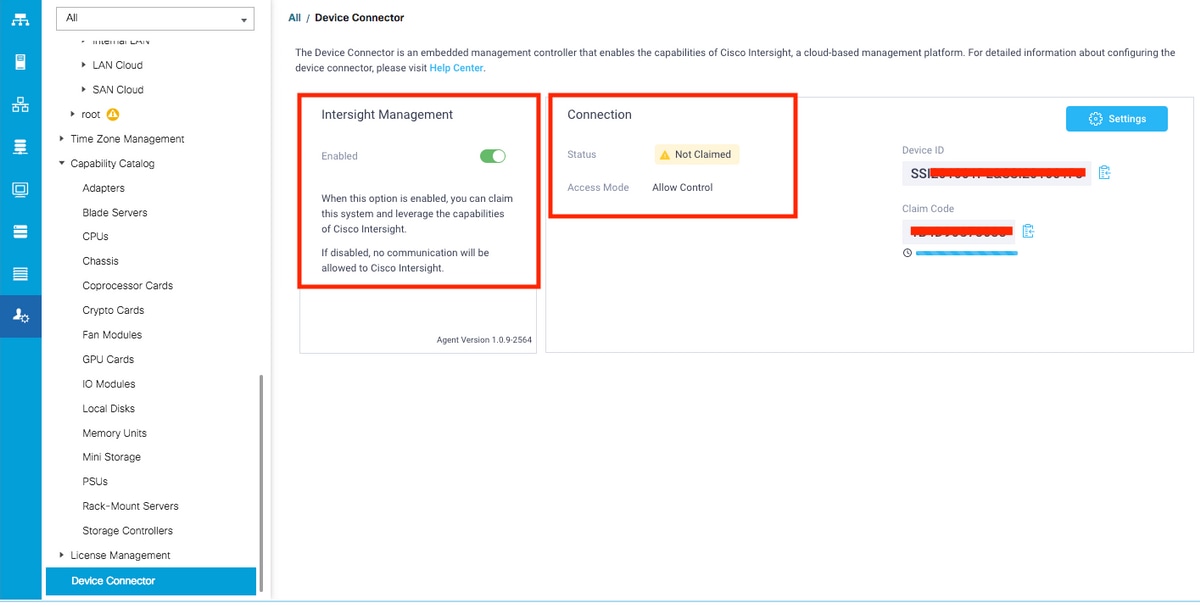Expand the Time Zone Management arrow
Image resolution: width=1200 pixels, height=607 pixels.
click(x=62, y=139)
